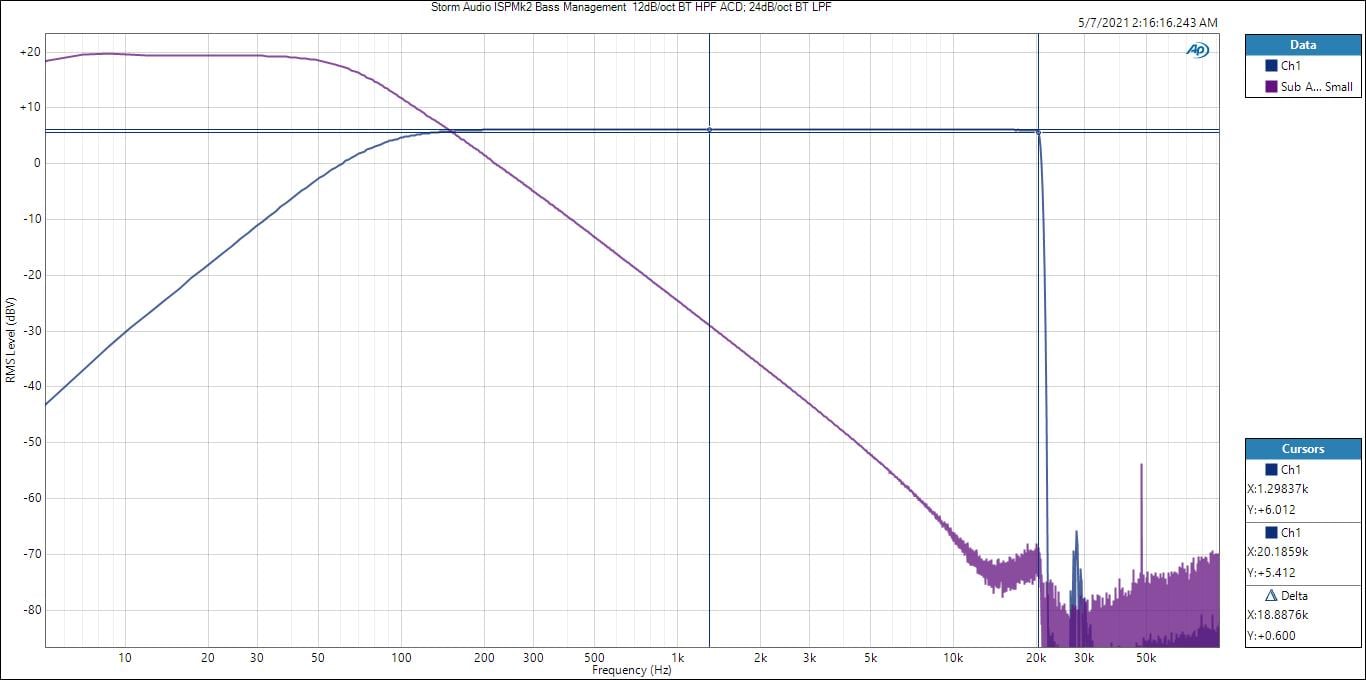Select the cursor marker at 1.29837k
Screen dimensions: 1366x680
coord(709,130)
